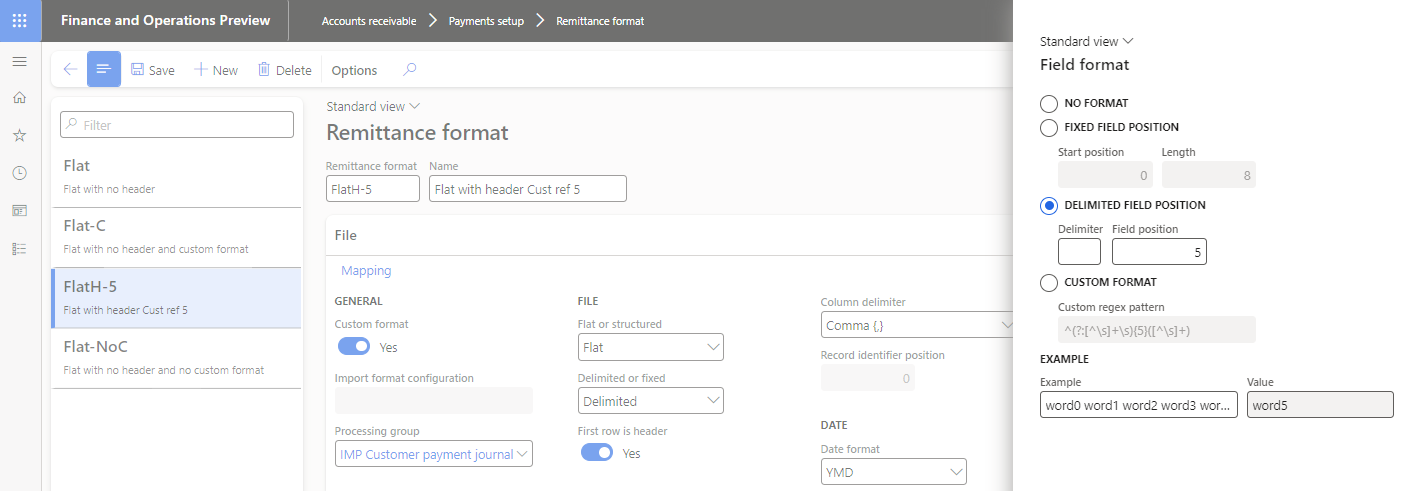The width and height of the screenshot is (1402, 491).
Task: Open the Flat or structured dropdown
Action: click(x=650, y=348)
